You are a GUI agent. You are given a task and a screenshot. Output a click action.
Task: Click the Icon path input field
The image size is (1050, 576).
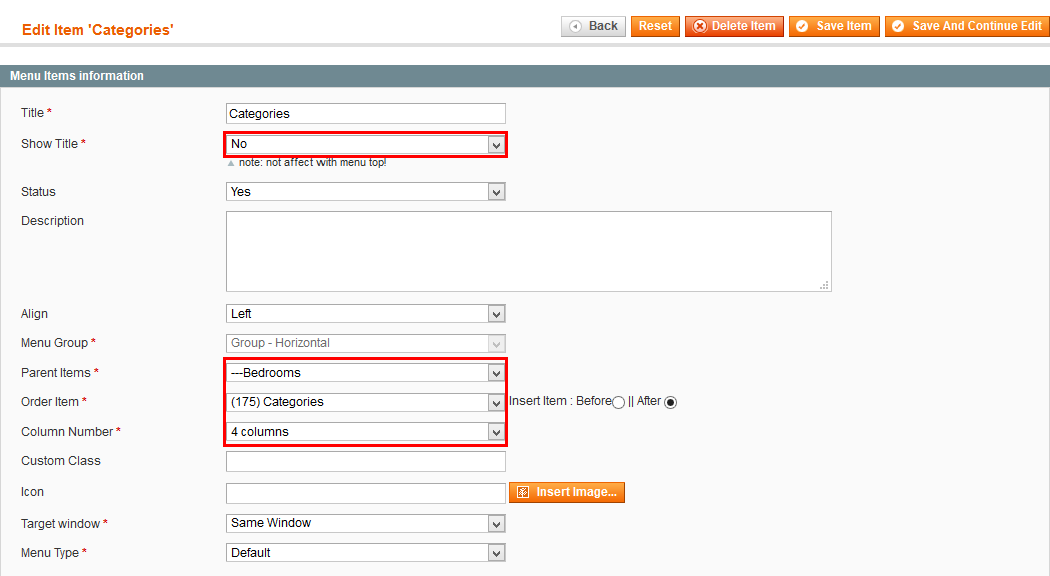click(366, 493)
